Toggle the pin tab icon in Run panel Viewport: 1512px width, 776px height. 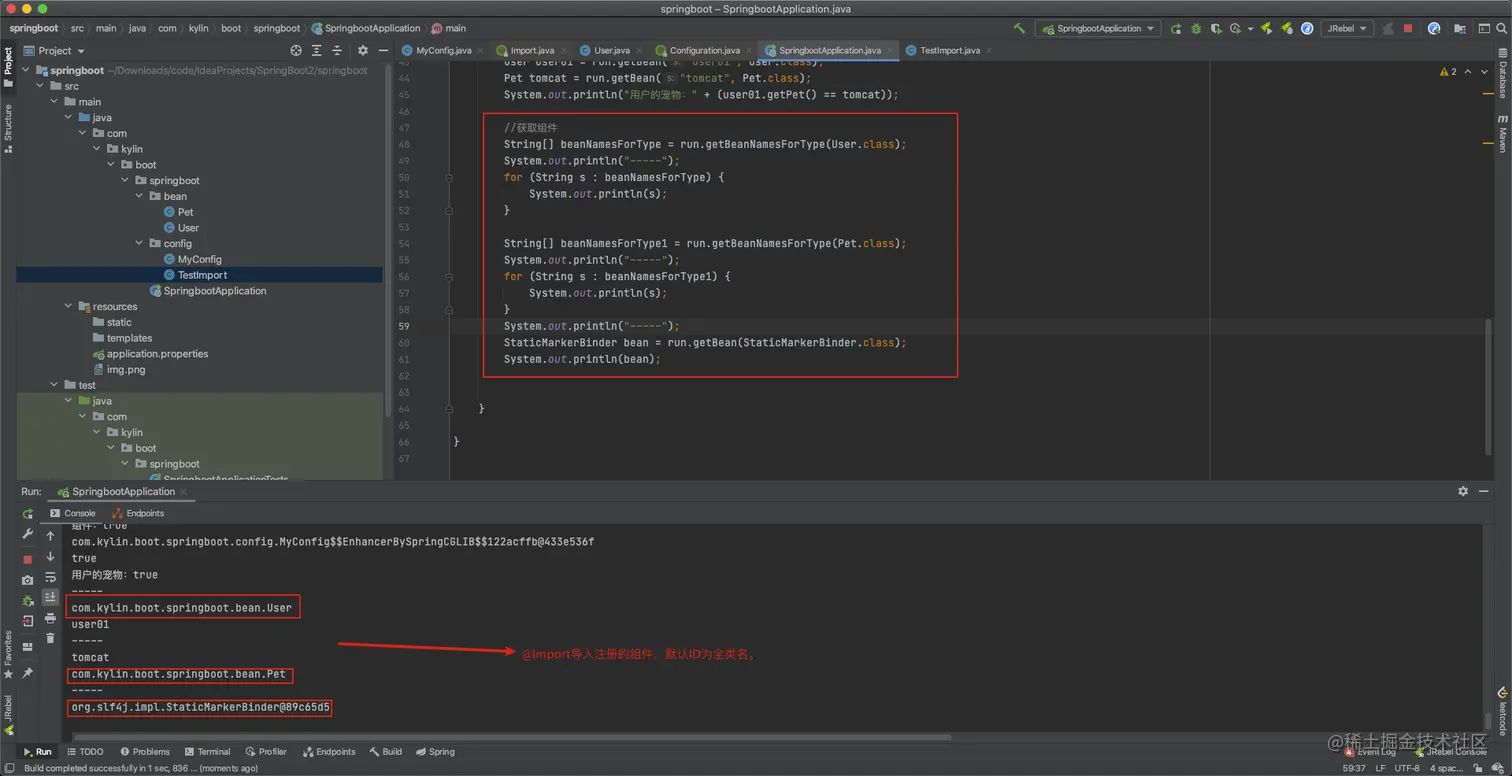pyautogui.click(x=28, y=673)
